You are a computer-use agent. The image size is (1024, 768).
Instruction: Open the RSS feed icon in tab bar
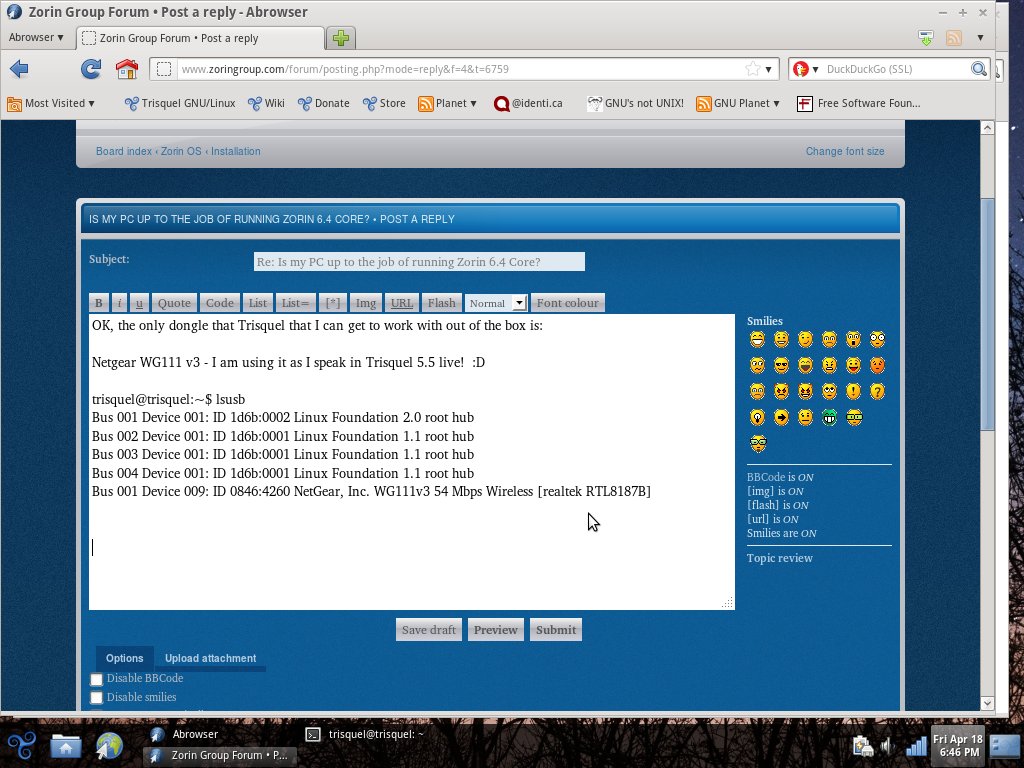click(953, 38)
